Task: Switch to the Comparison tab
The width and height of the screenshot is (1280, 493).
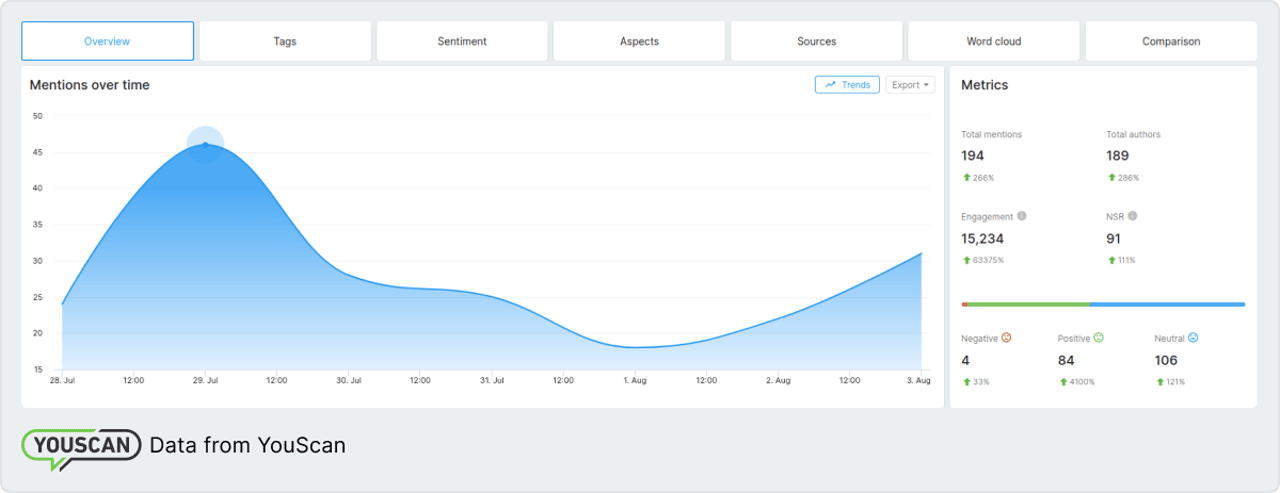Action: [x=1171, y=41]
